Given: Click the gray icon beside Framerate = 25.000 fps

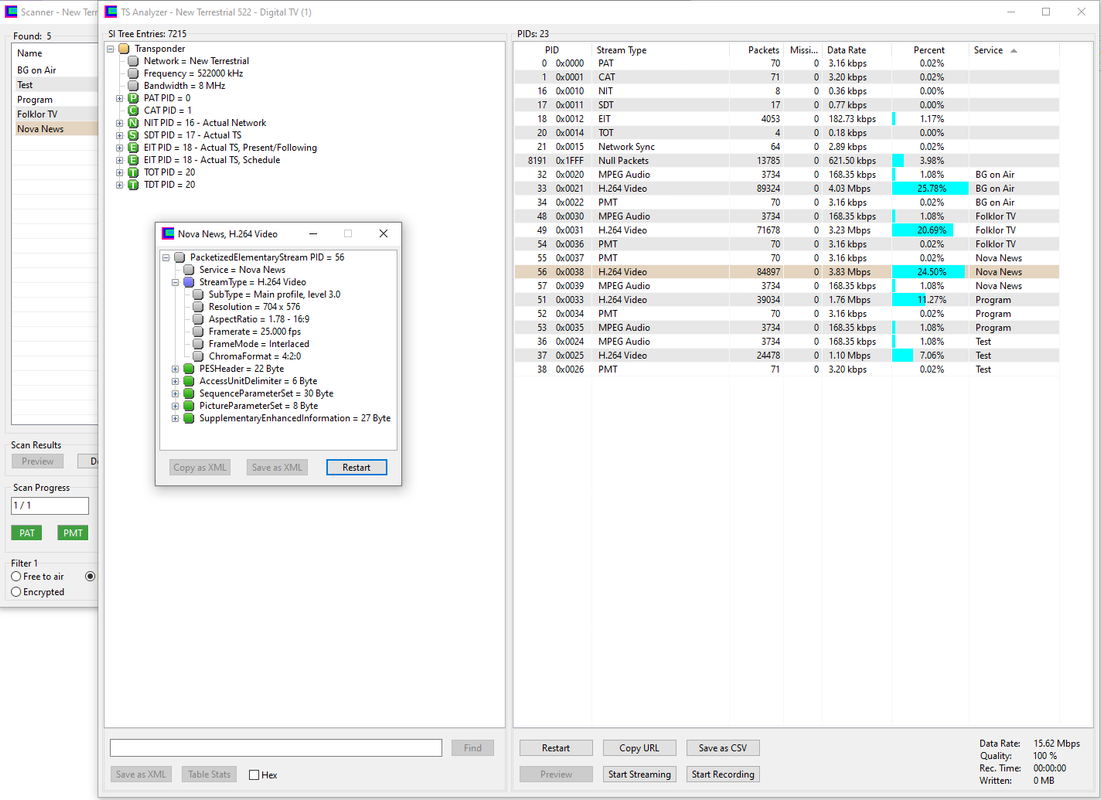Looking at the screenshot, I should pos(198,332).
